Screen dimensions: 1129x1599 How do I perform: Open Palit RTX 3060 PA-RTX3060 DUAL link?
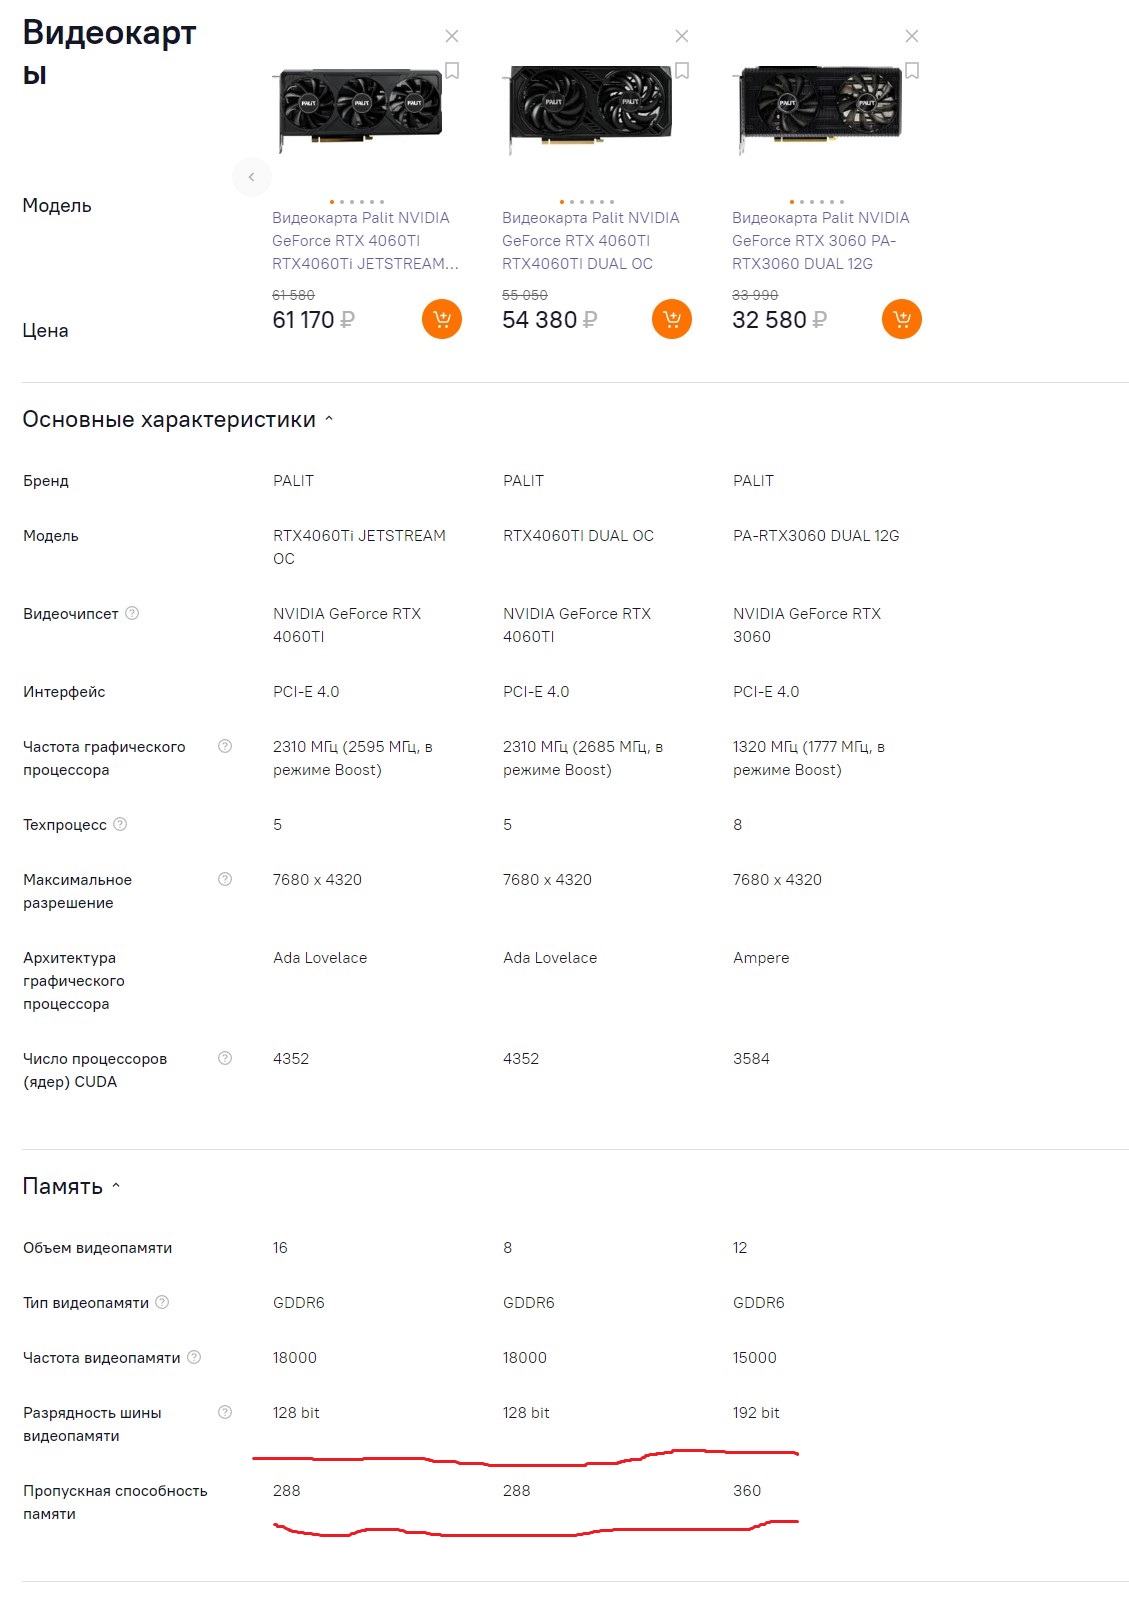click(820, 241)
